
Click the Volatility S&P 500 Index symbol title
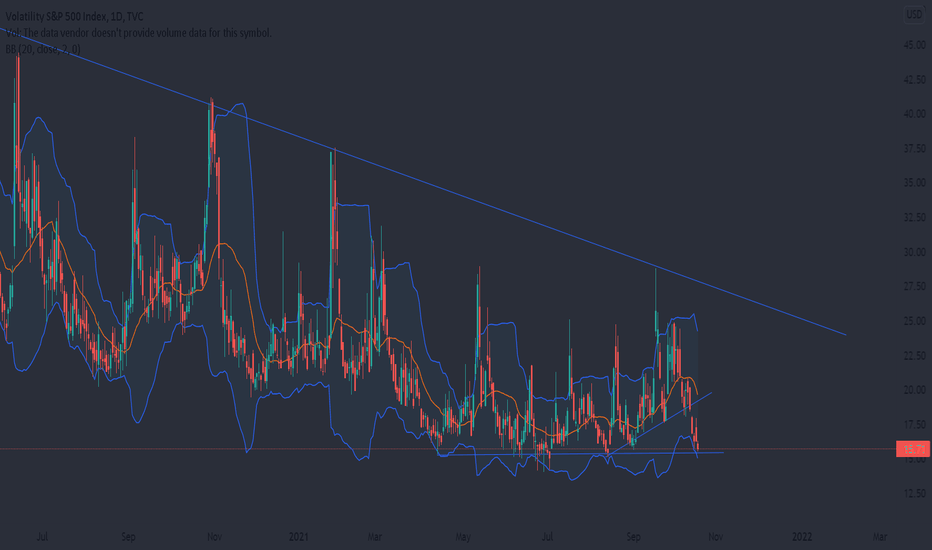pyautogui.click(x=74, y=17)
